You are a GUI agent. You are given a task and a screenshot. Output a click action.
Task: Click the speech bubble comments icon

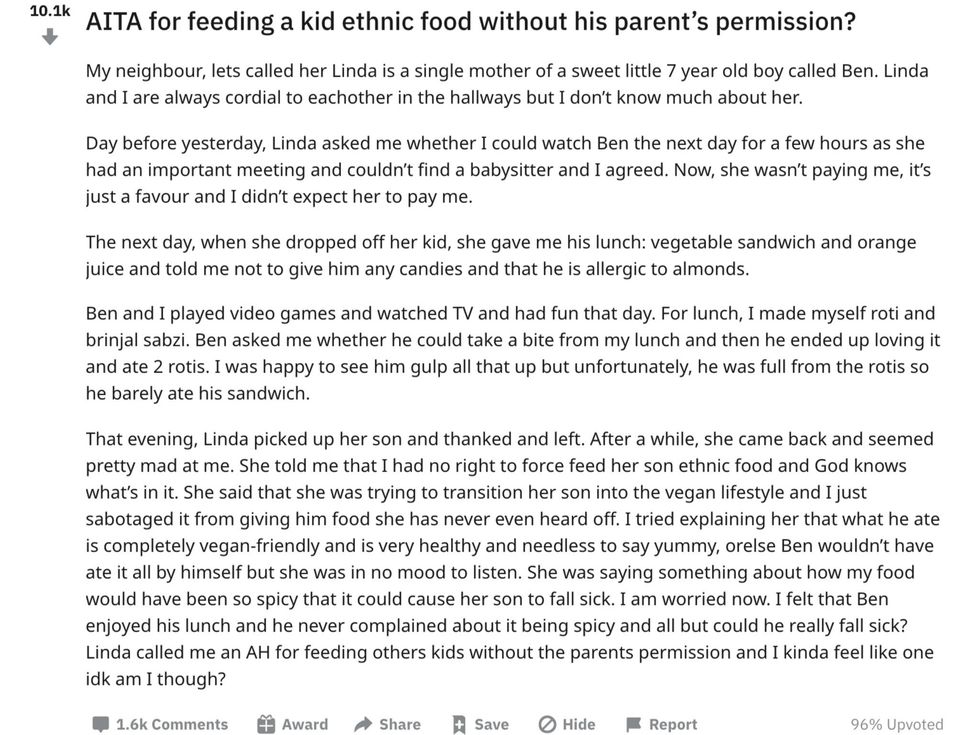[x=100, y=724]
